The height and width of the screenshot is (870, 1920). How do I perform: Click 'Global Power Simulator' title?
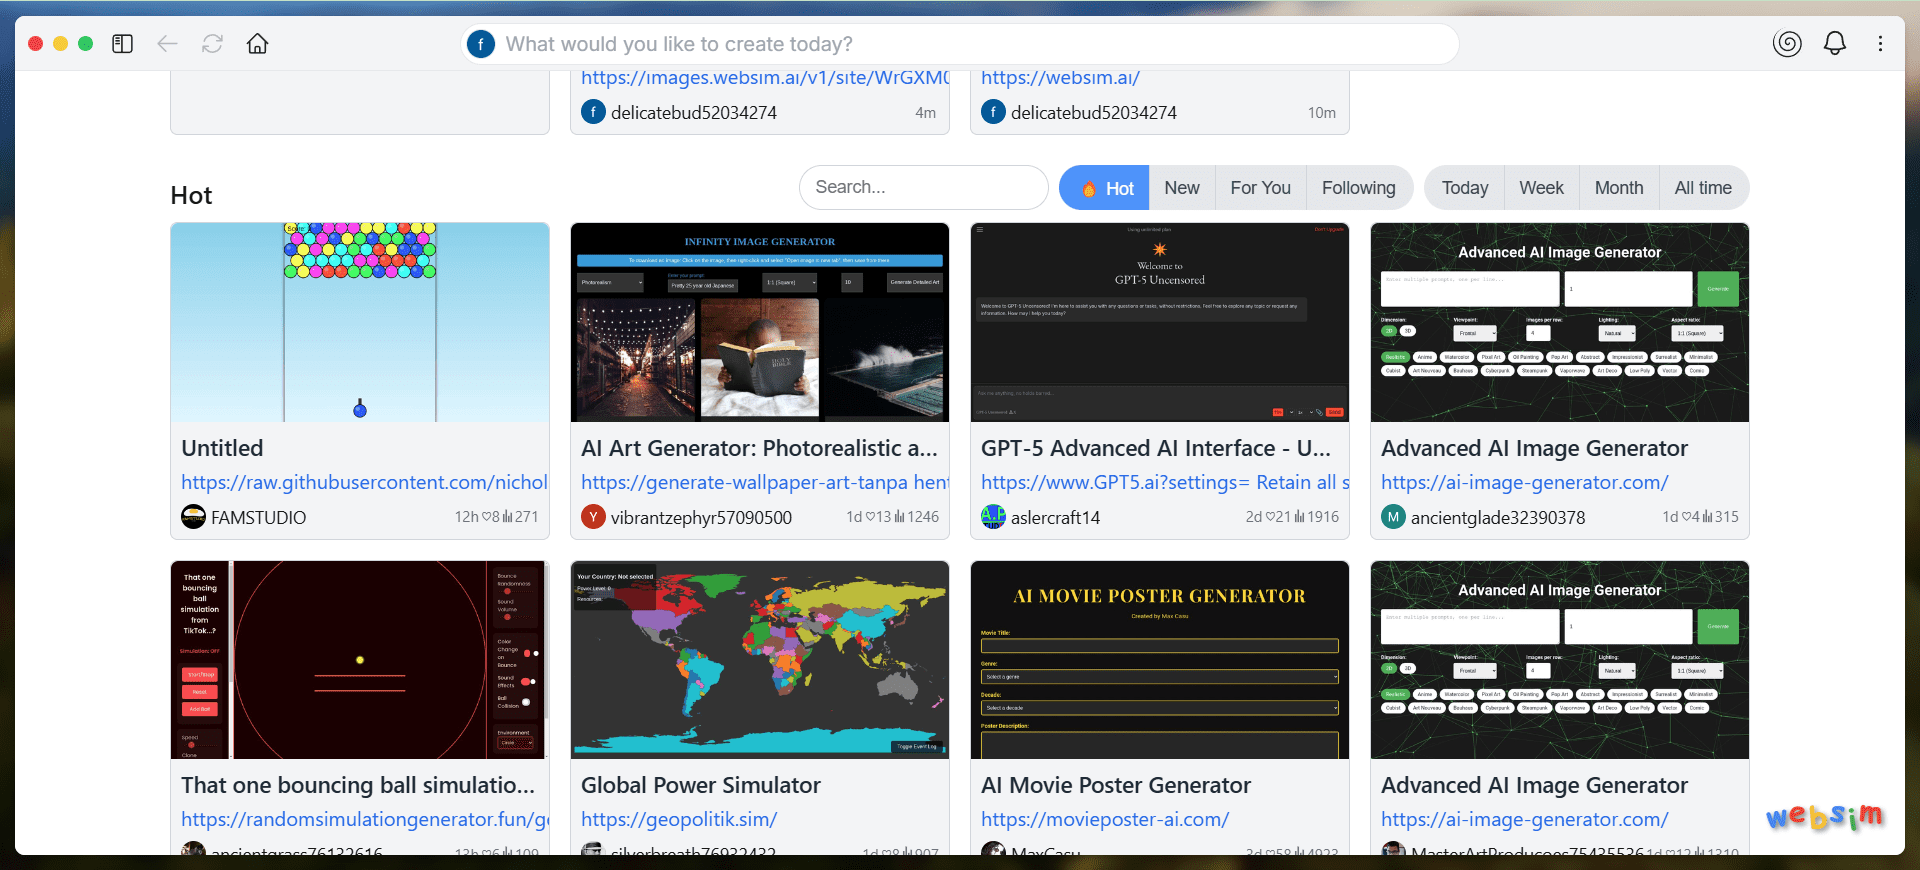701,785
